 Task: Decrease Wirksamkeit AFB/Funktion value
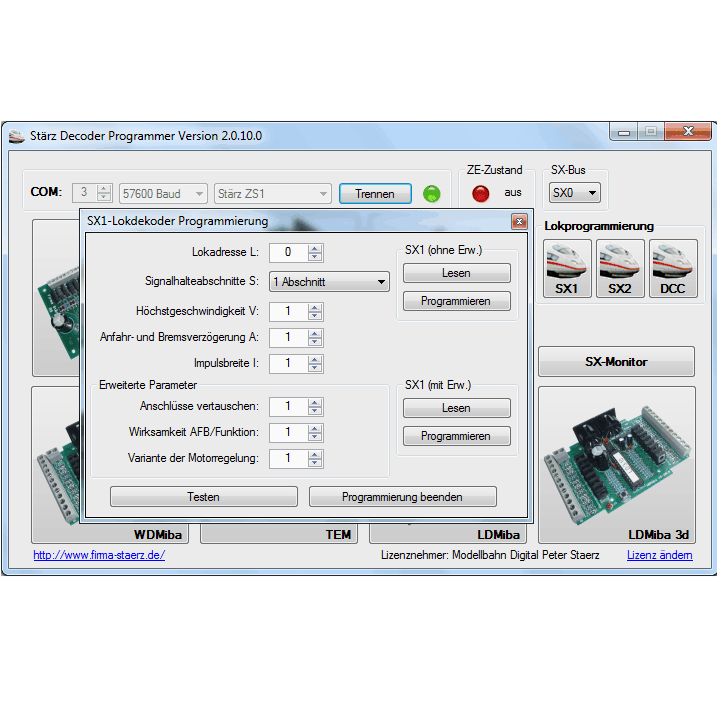[x=315, y=437]
